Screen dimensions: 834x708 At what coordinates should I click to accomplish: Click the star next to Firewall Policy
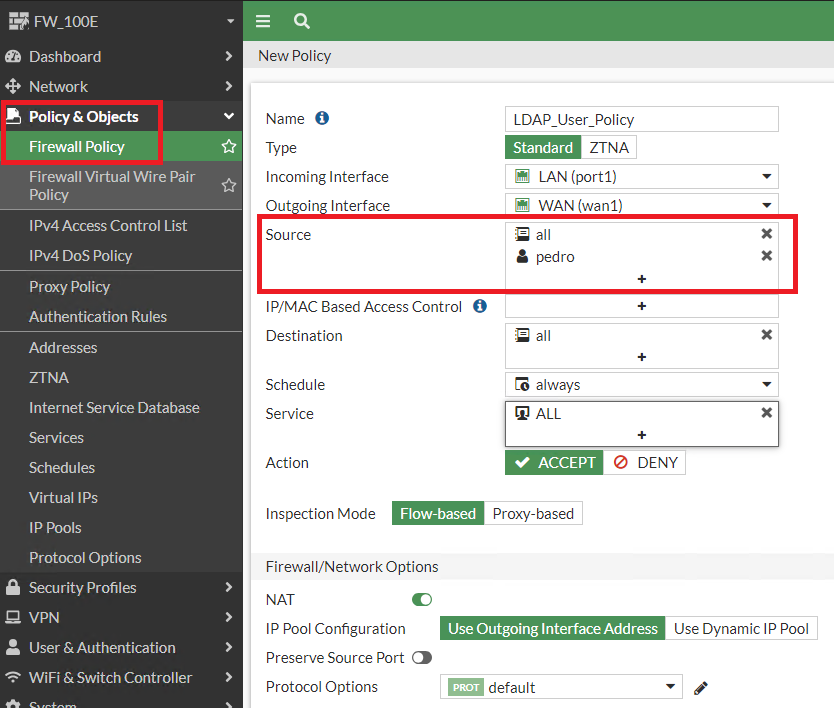point(228,147)
